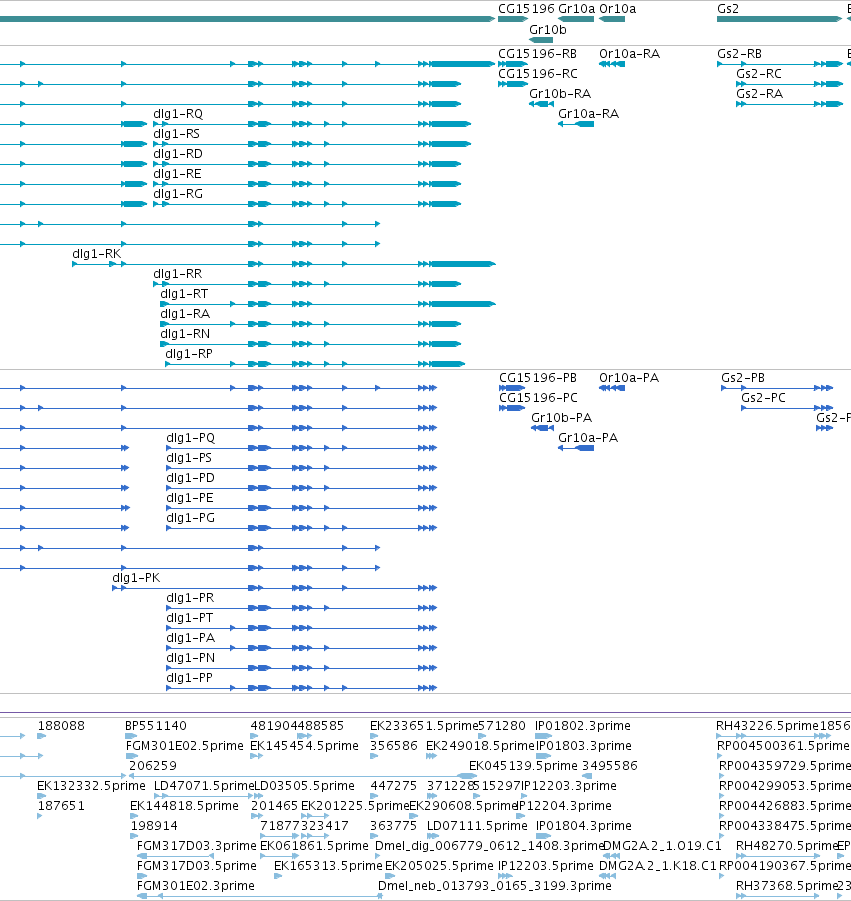Screen dimensions: 851x901
Task: Select transcript dlg1-RA
Action: (185, 314)
